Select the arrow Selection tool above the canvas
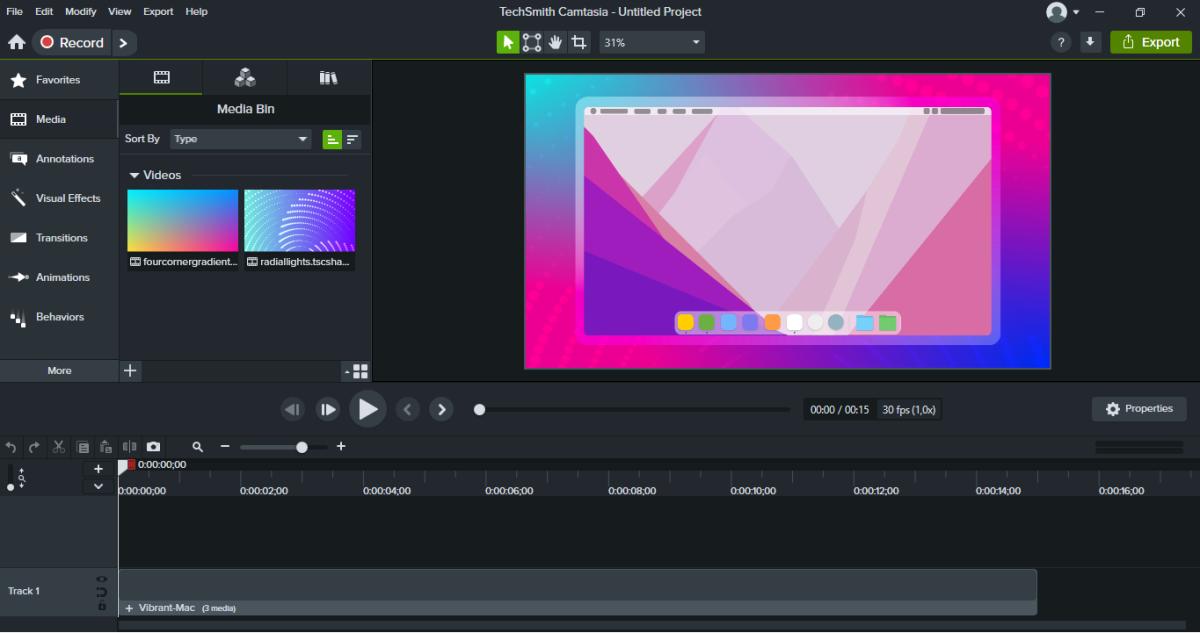This screenshot has width=1200, height=633. click(508, 42)
